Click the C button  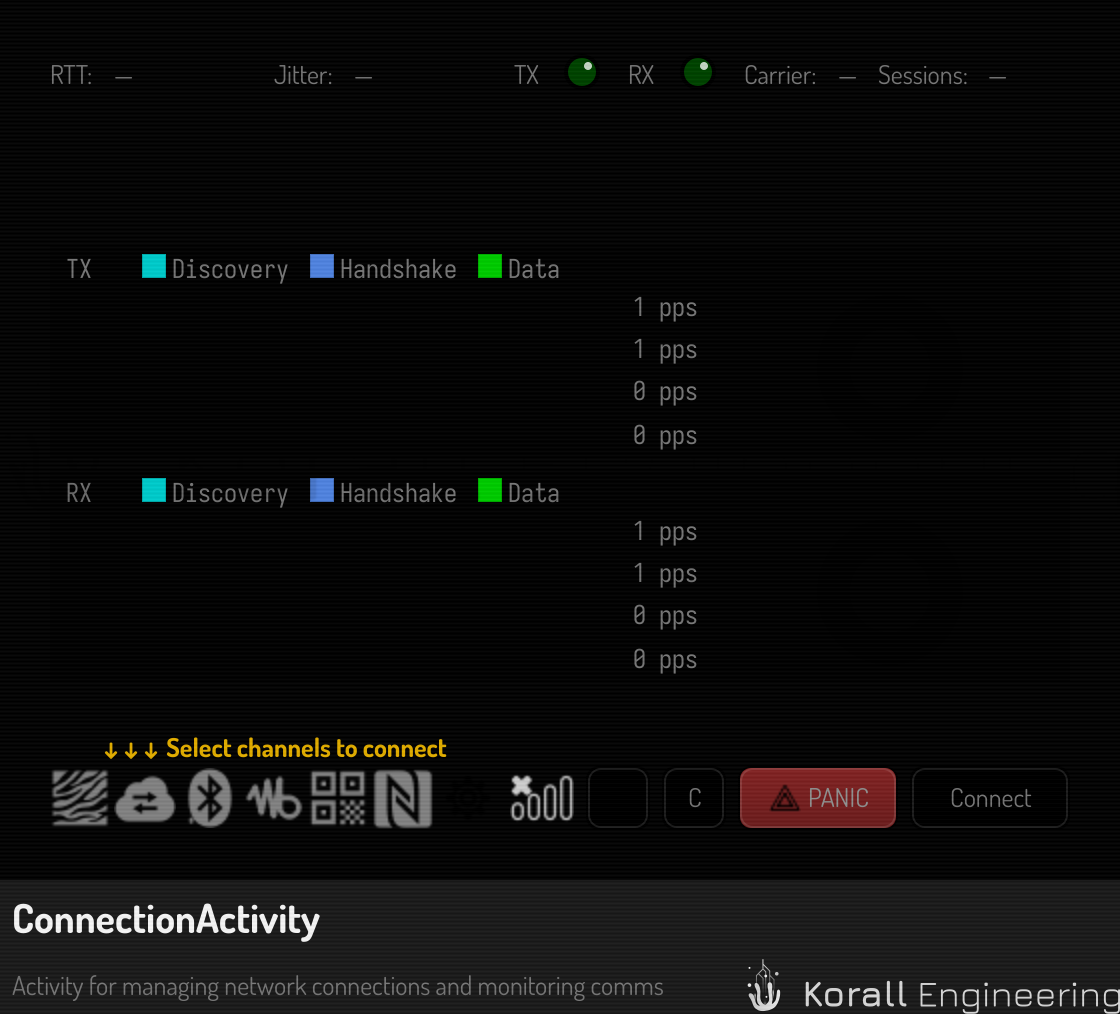pos(694,798)
